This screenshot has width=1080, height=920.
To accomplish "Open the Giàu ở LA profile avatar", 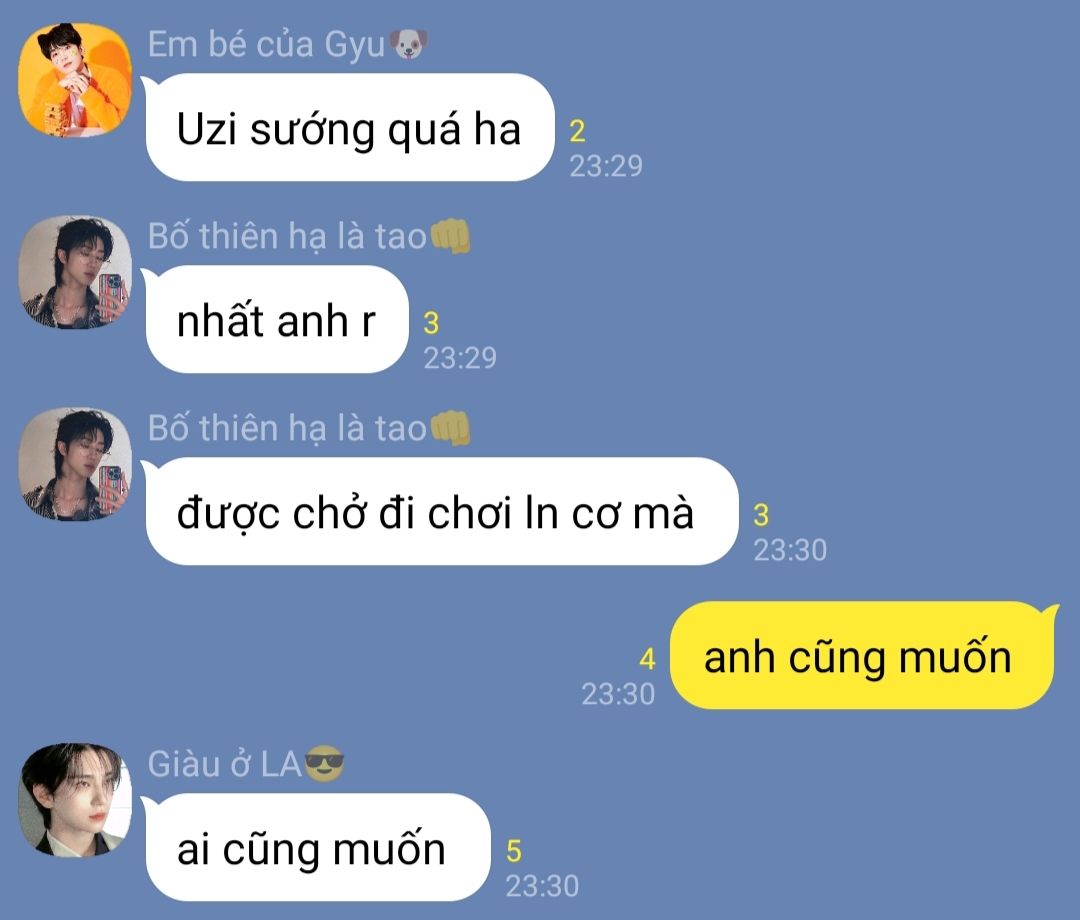I will click(x=74, y=799).
